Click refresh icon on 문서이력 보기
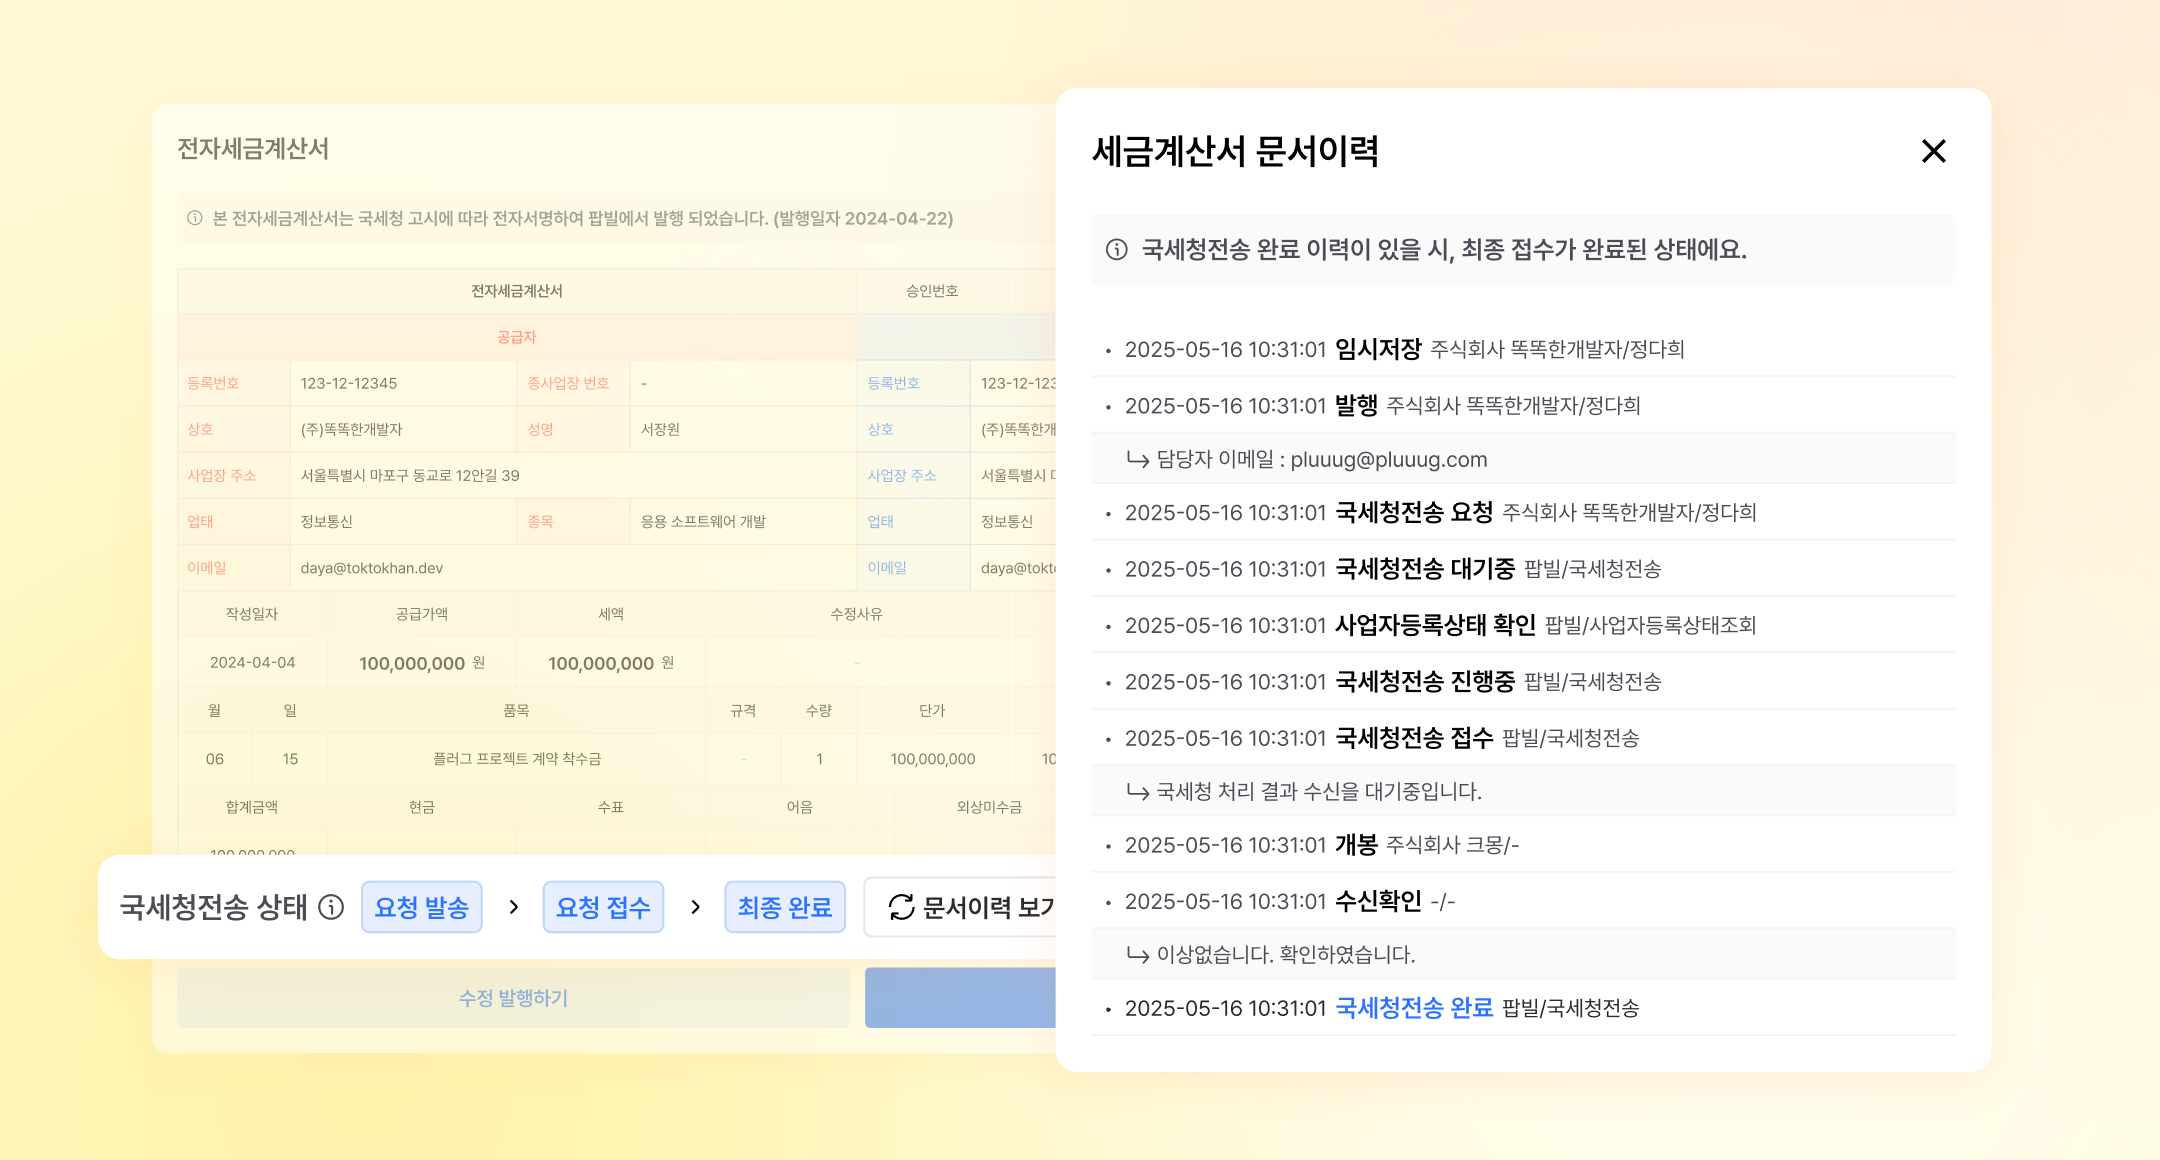The width and height of the screenshot is (2160, 1160). 901,907
